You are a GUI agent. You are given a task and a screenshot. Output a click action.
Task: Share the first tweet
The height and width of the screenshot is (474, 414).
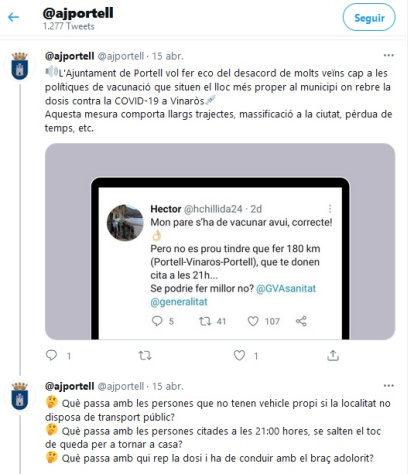click(x=333, y=355)
